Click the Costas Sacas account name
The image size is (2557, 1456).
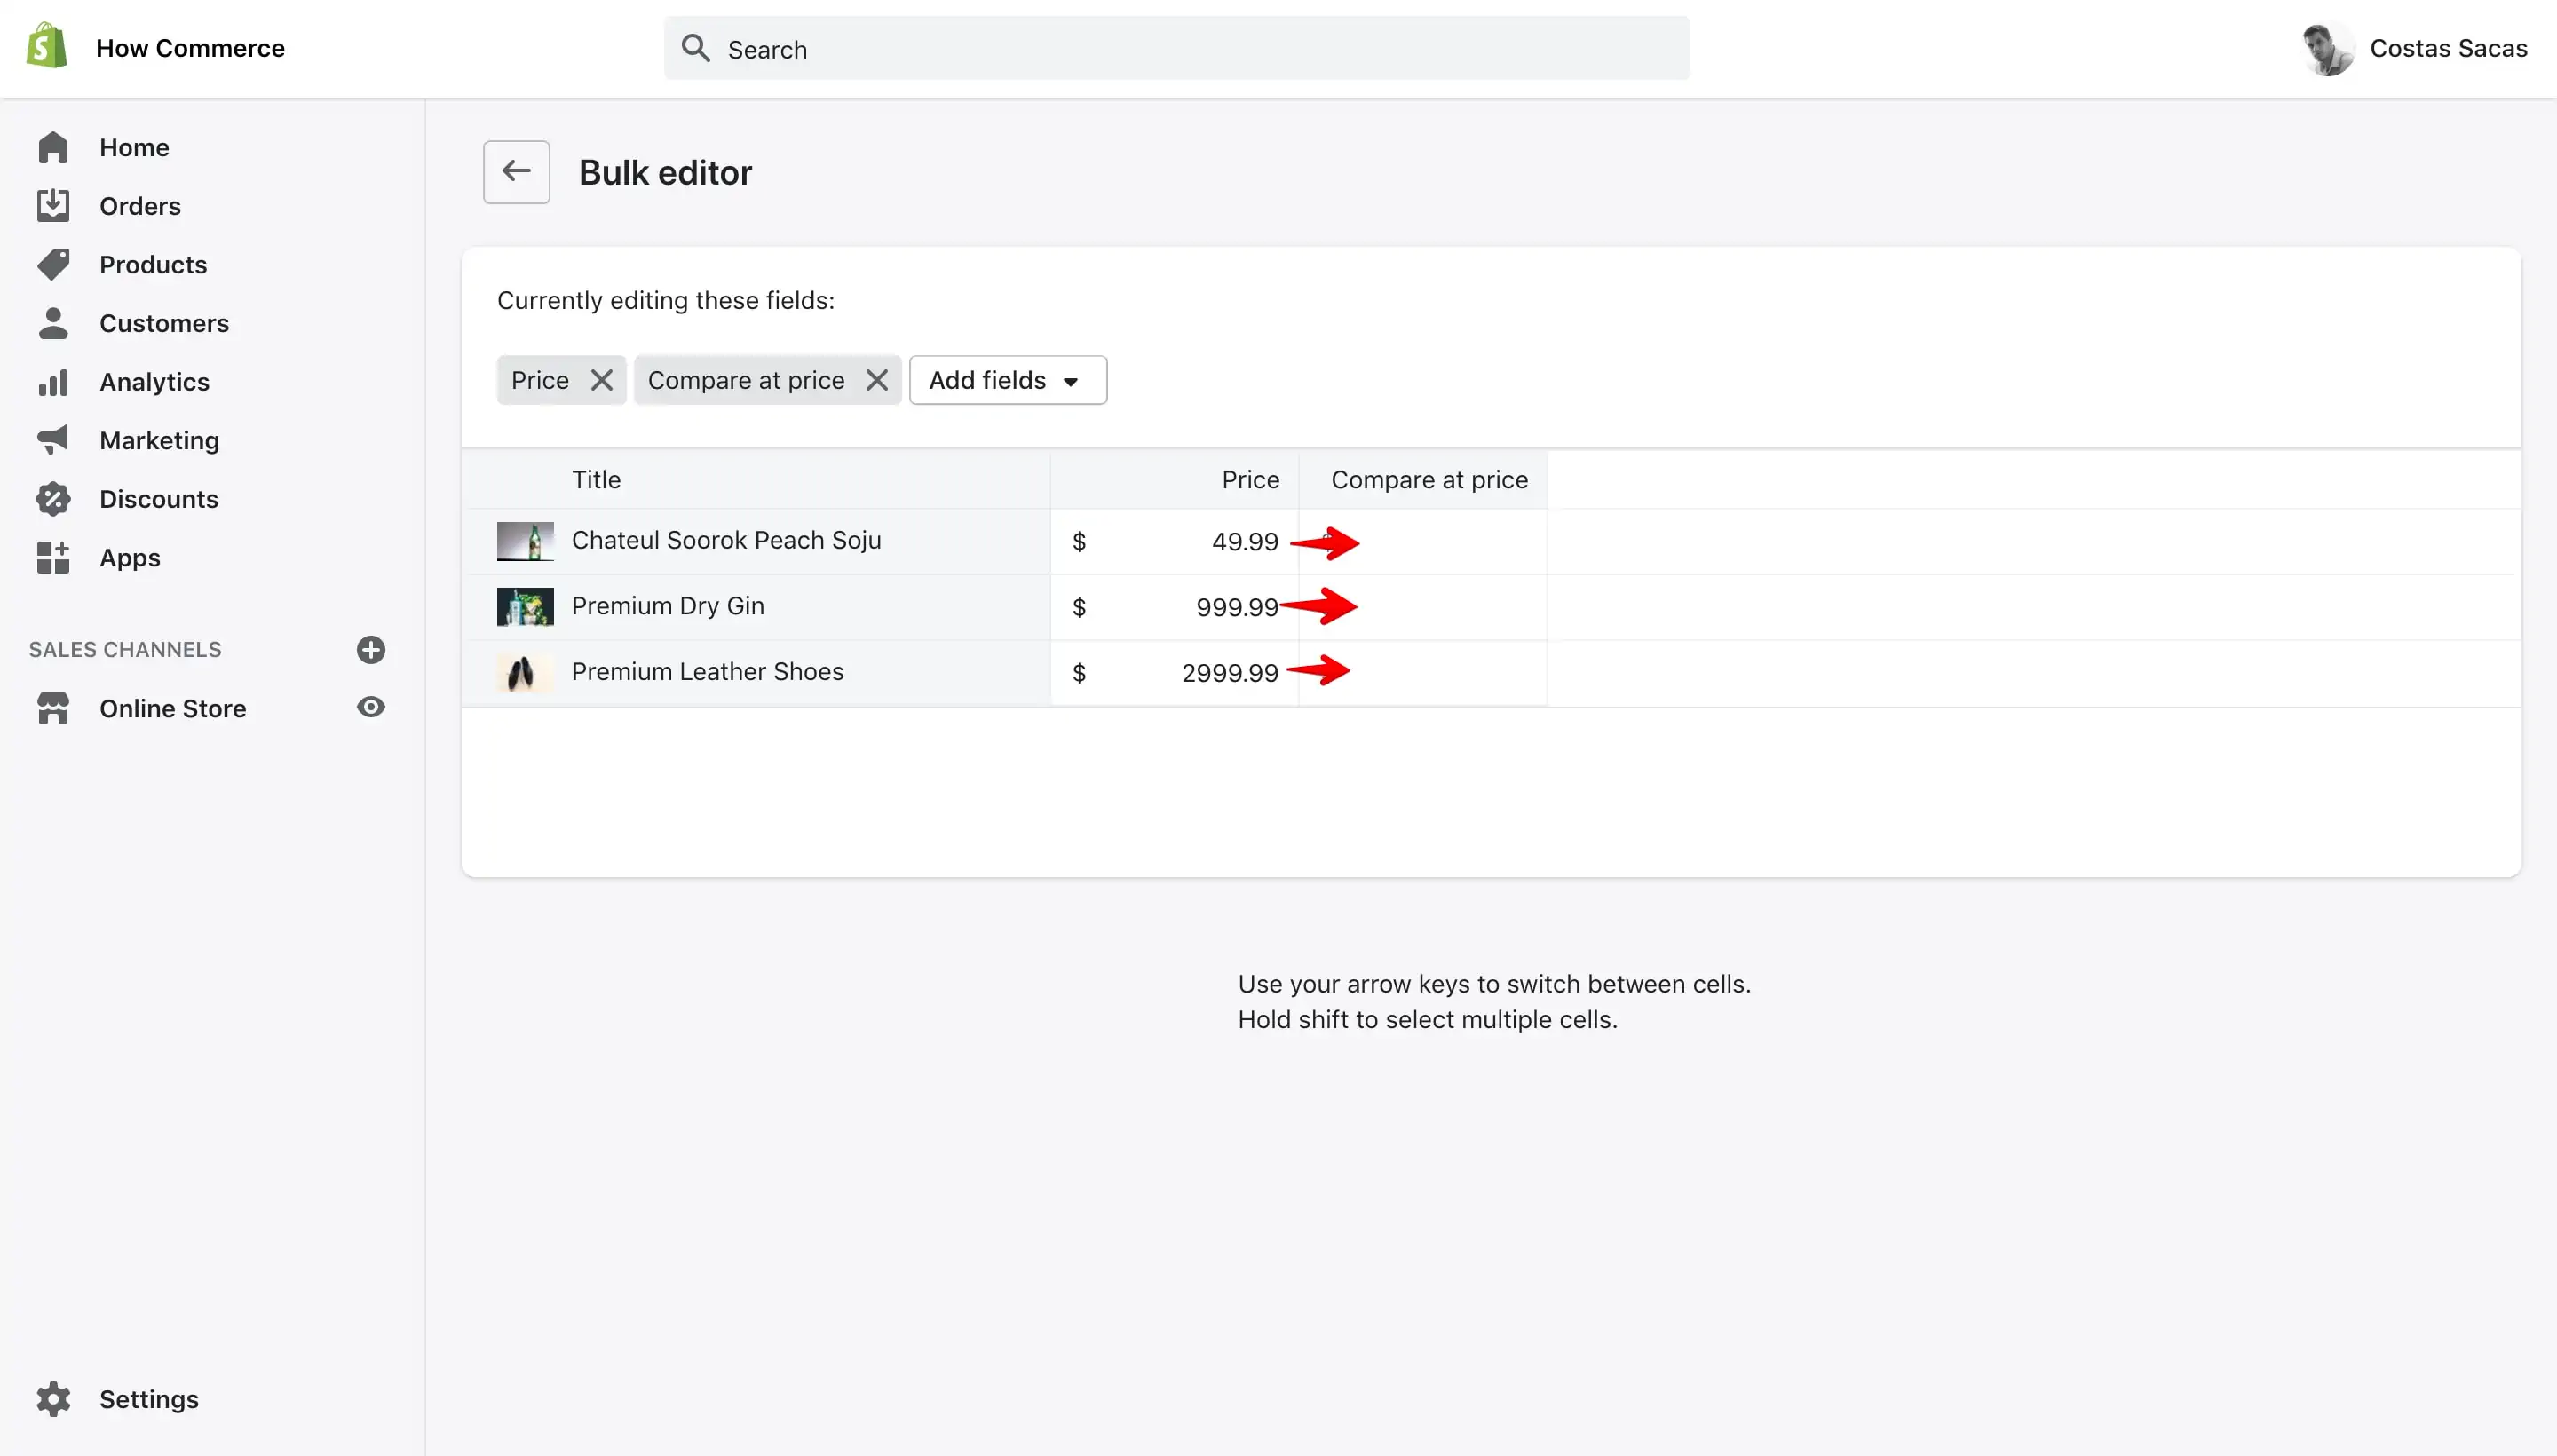click(2448, 48)
